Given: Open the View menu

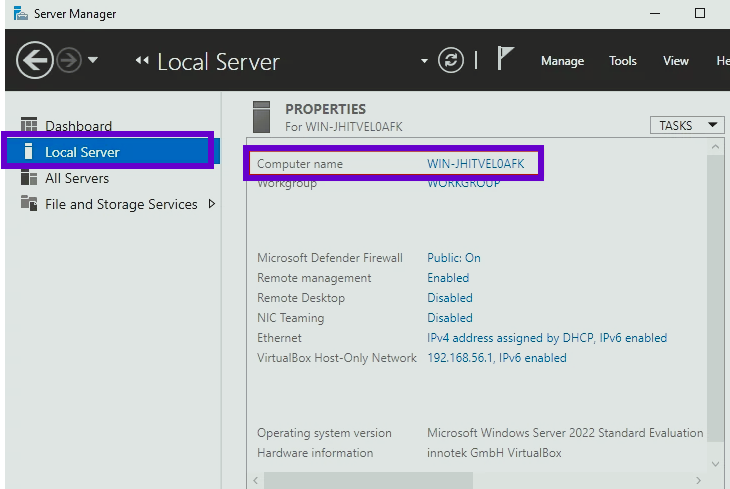Looking at the screenshot, I should [x=676, y=61].
